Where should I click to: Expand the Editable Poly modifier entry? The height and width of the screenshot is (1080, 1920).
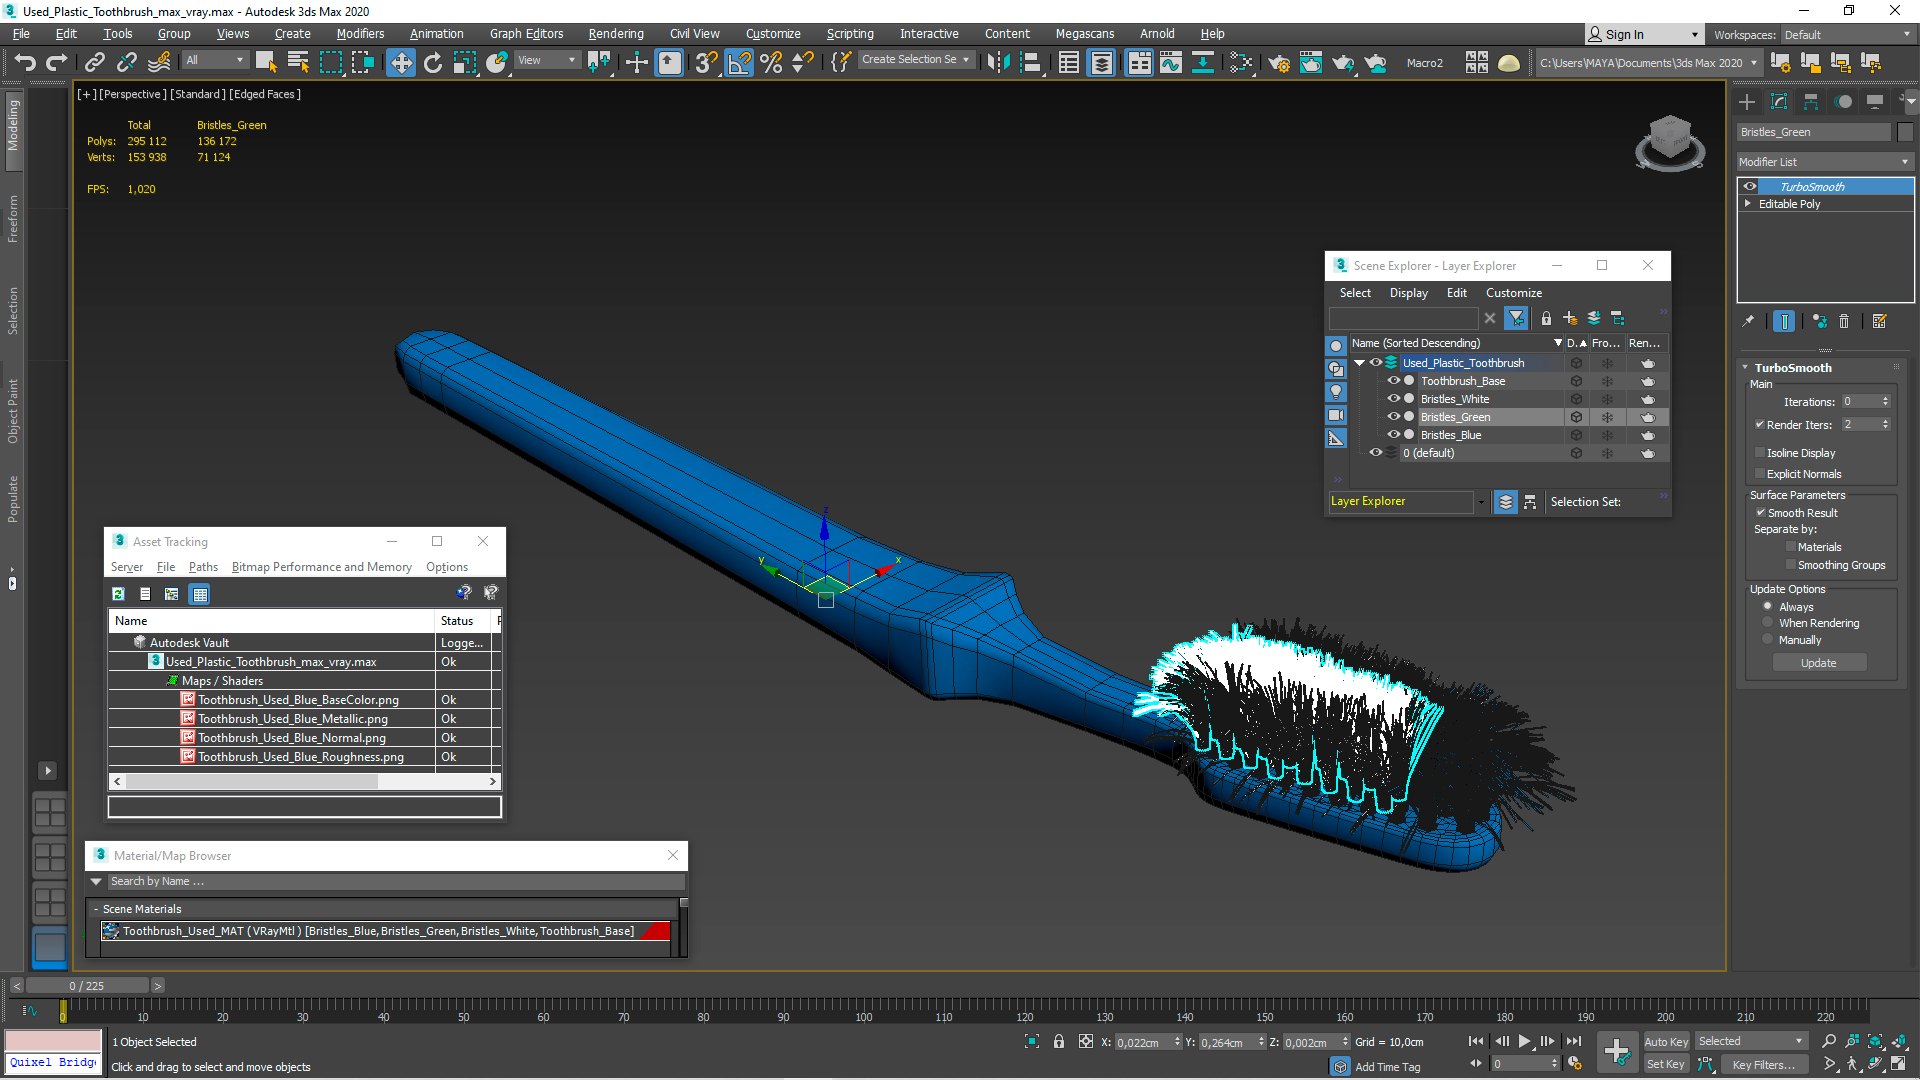pyautogui.click(x=1748, y=203)
